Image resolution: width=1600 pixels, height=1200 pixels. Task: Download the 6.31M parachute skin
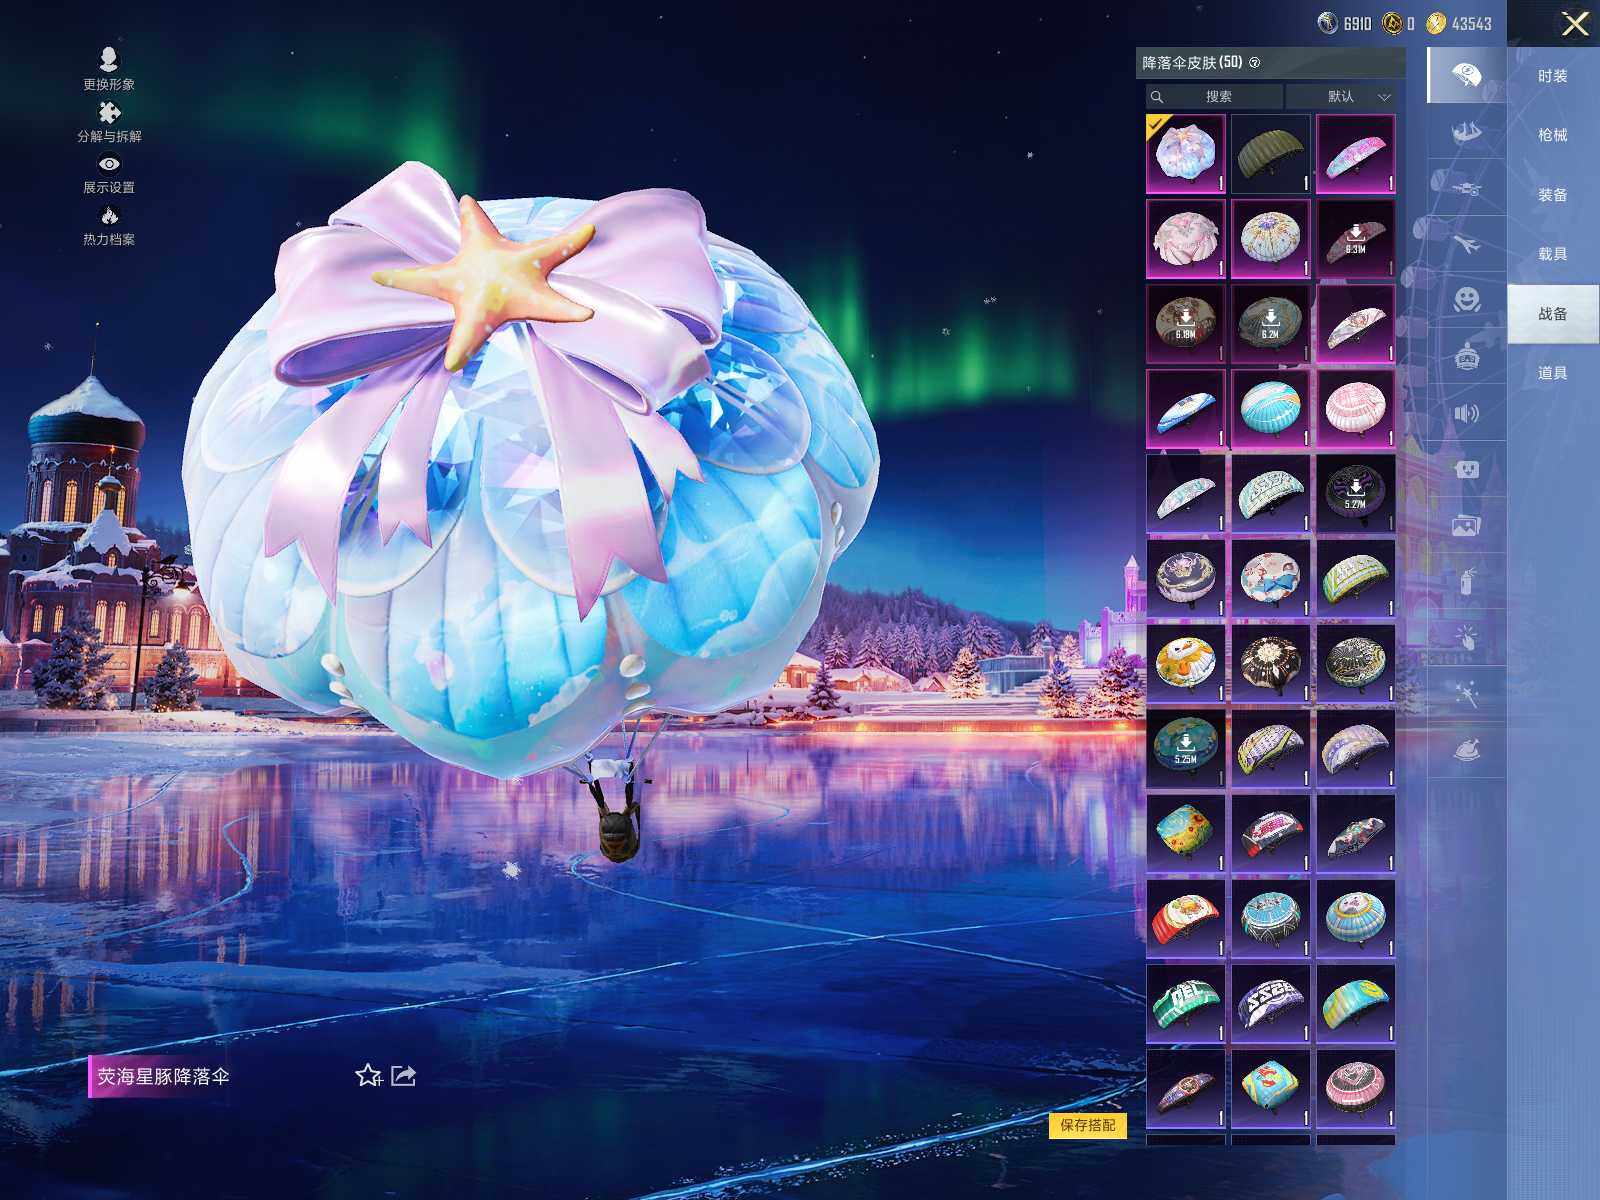(1356, 239)
